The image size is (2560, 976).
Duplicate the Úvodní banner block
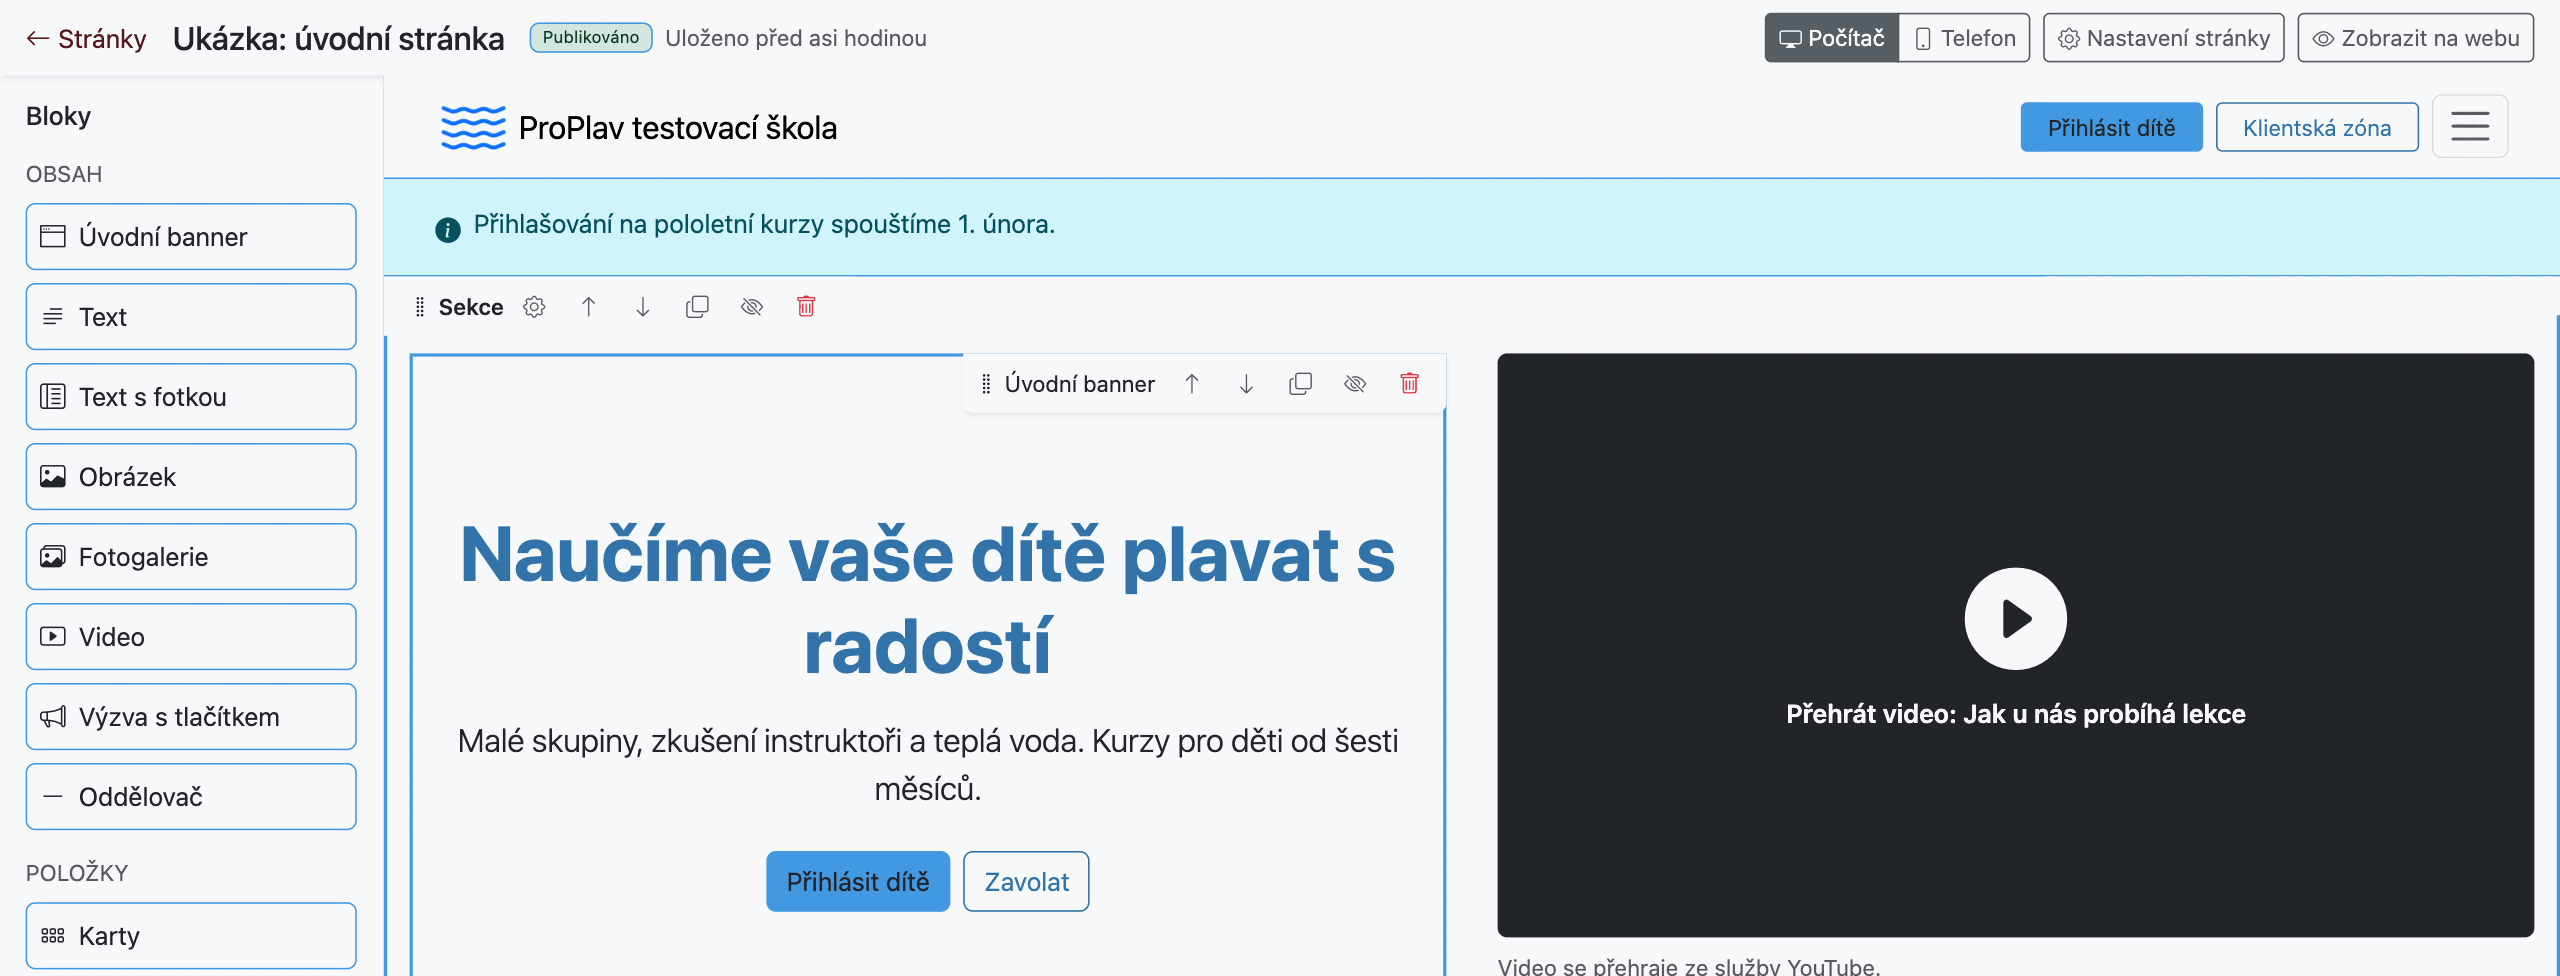[1301, 384]
